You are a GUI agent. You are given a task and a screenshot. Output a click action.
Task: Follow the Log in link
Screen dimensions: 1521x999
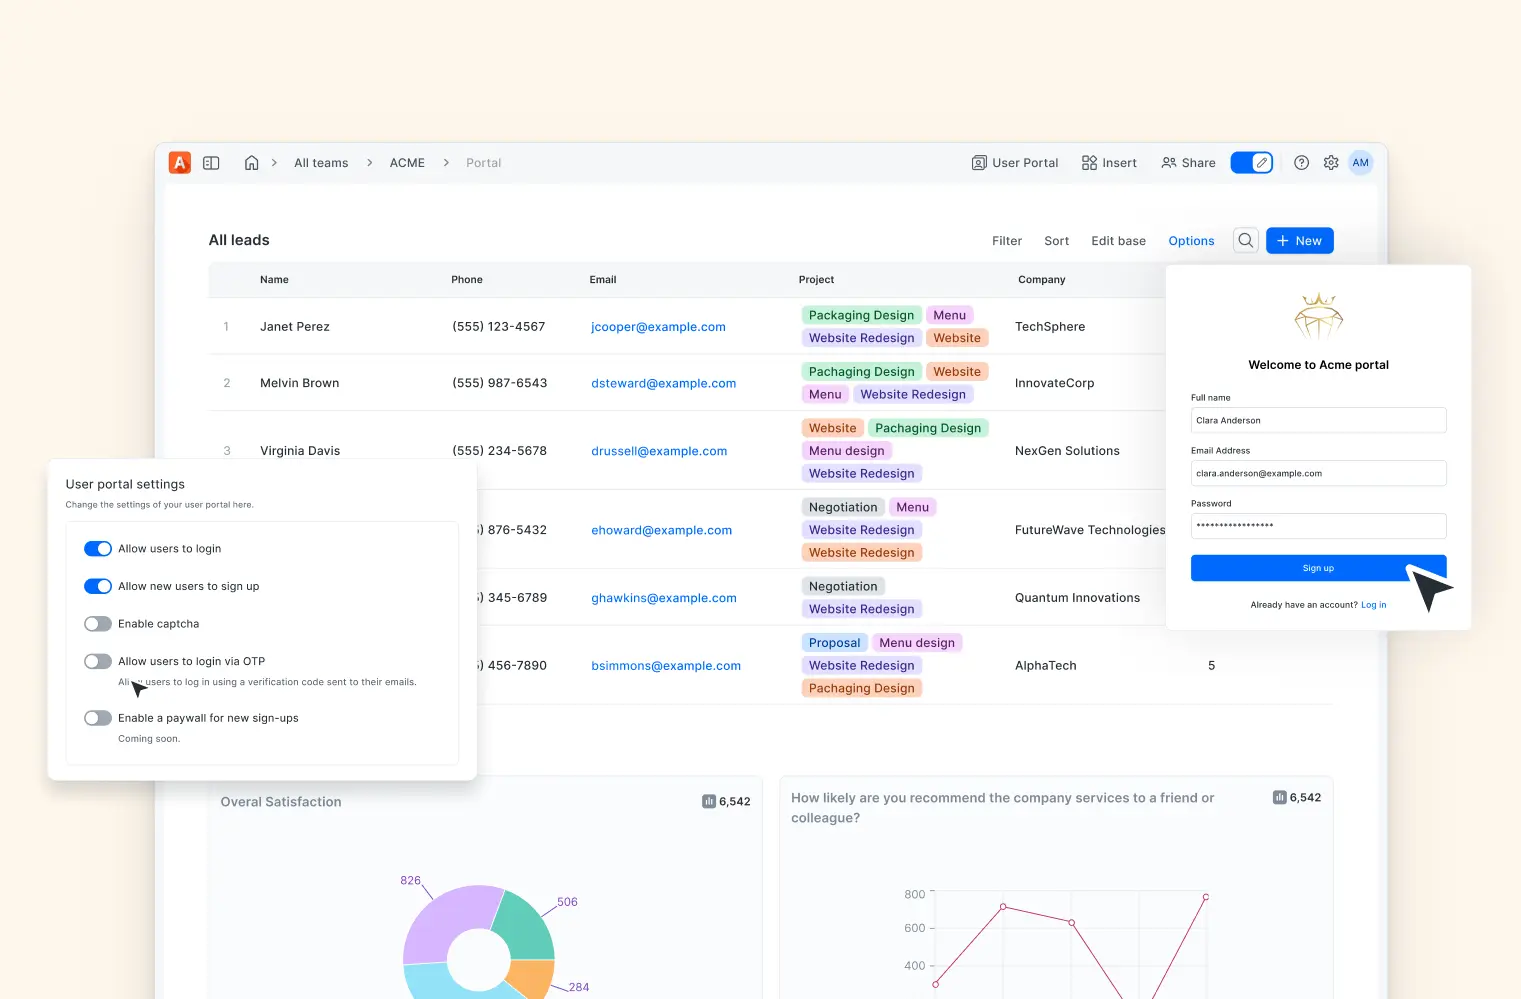click(x=1373, y=605)
